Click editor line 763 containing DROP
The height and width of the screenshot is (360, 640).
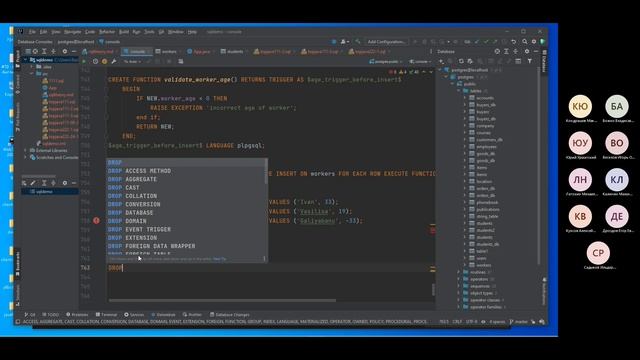(269, 268)
